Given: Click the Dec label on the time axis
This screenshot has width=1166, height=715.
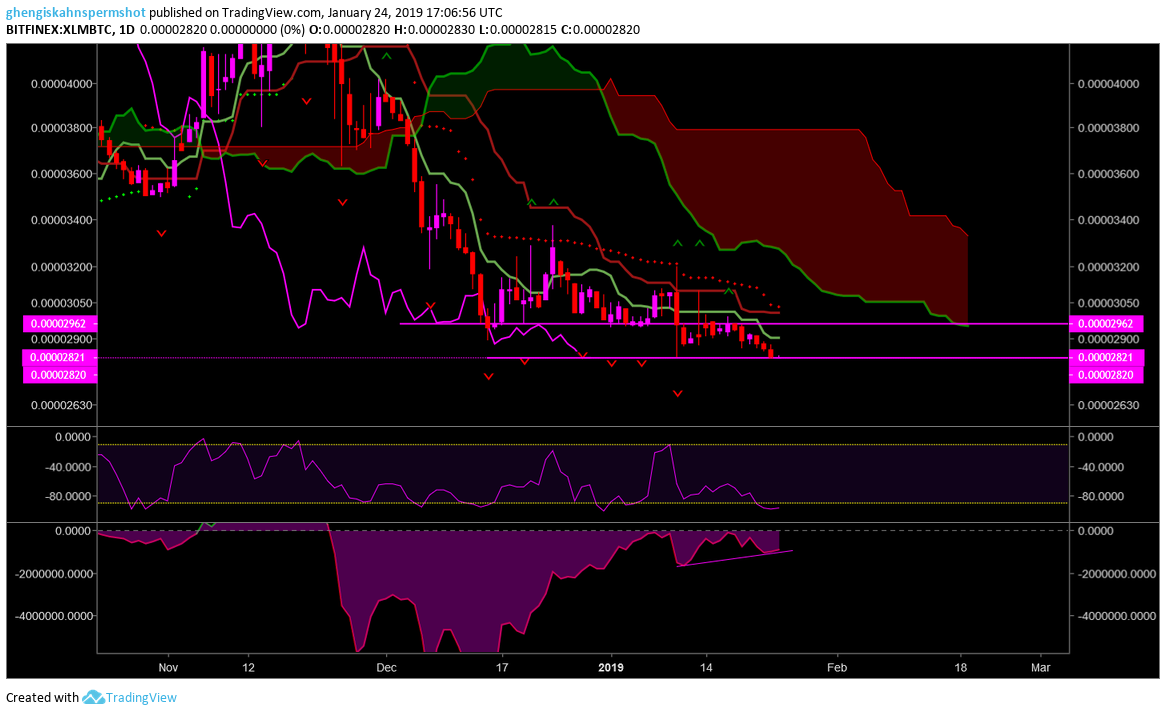Looking at the screenshot, I should click(386, 667).
